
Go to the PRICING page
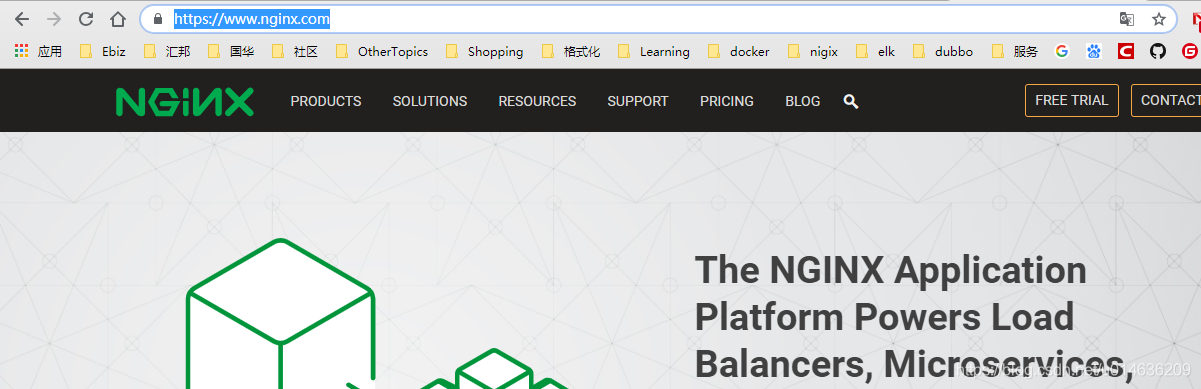[x=727, y=101]
